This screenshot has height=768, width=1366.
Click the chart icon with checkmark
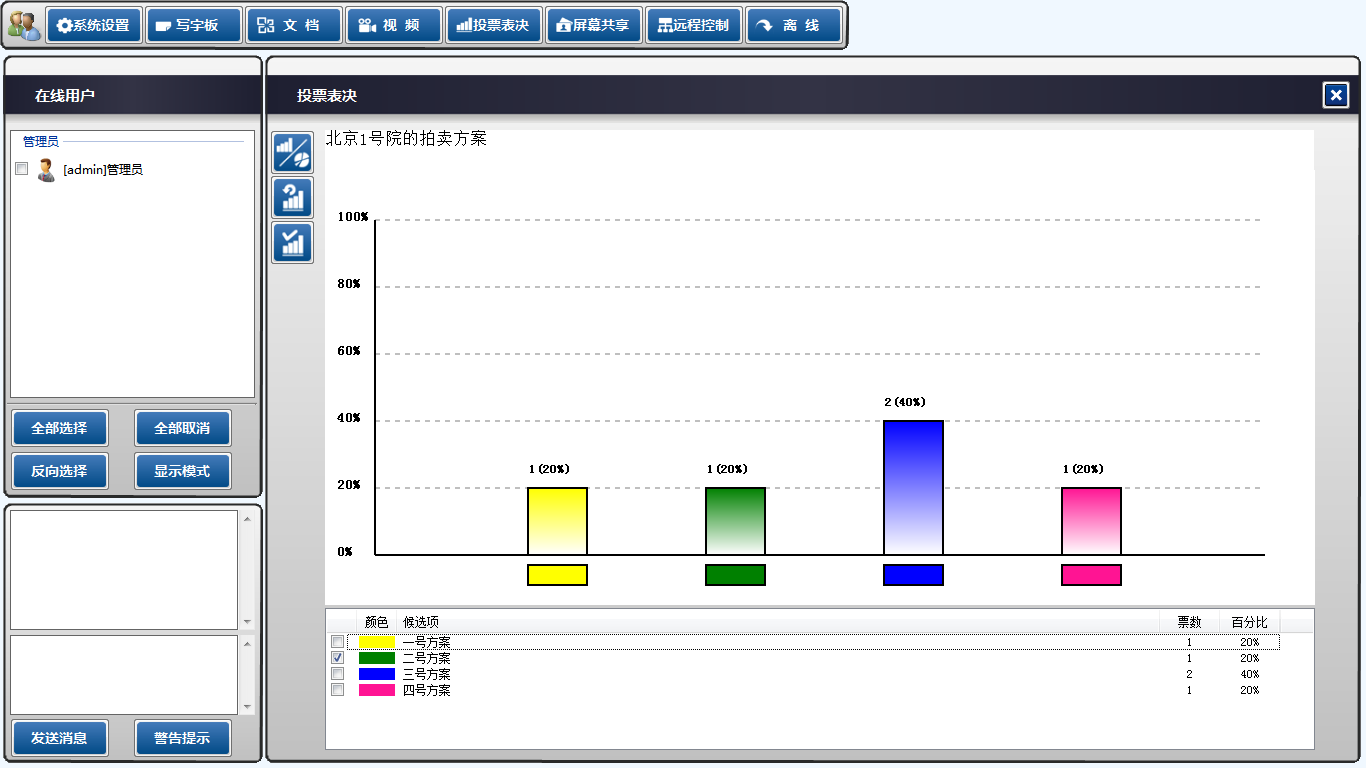point(293,243)
